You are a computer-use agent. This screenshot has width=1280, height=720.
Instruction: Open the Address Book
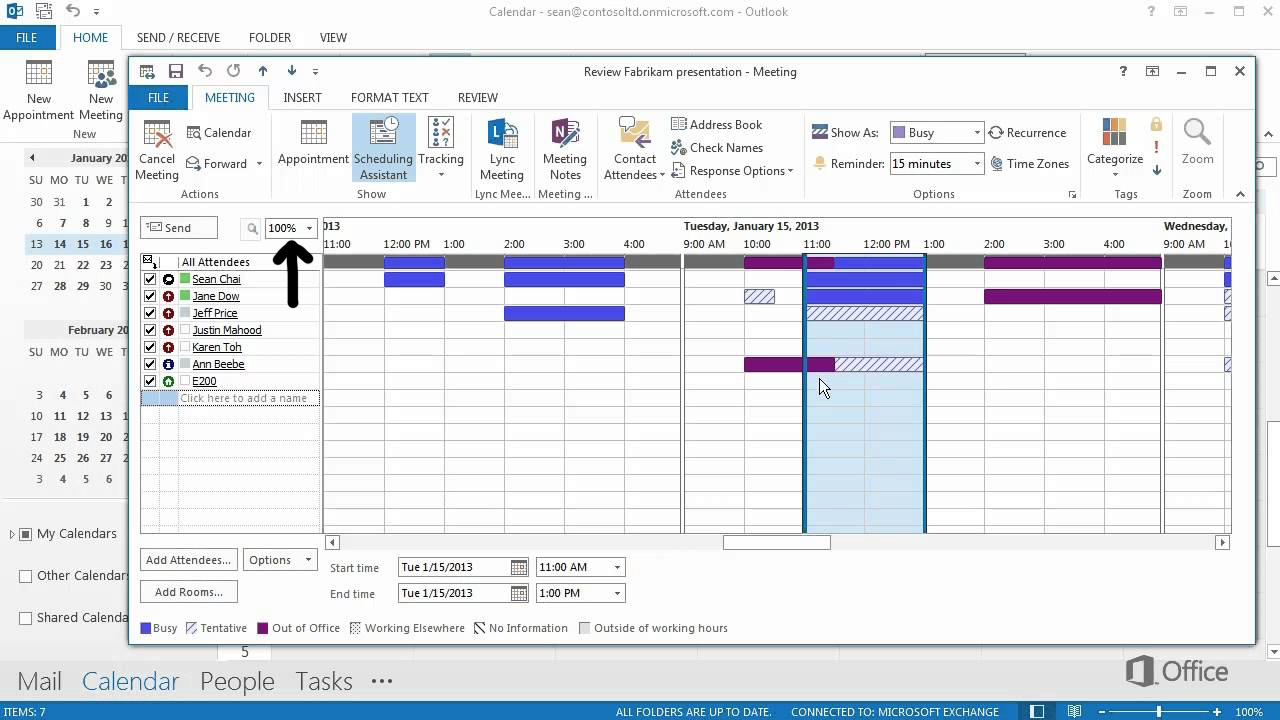coord(716,124)
